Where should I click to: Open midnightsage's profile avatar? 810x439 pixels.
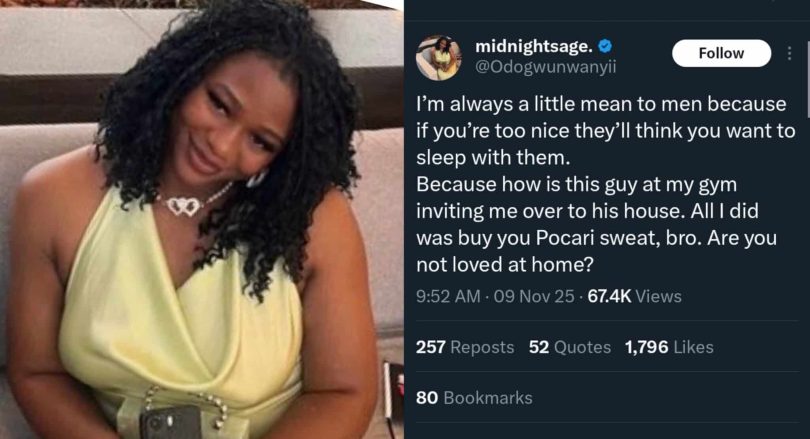tap(440, 57)
